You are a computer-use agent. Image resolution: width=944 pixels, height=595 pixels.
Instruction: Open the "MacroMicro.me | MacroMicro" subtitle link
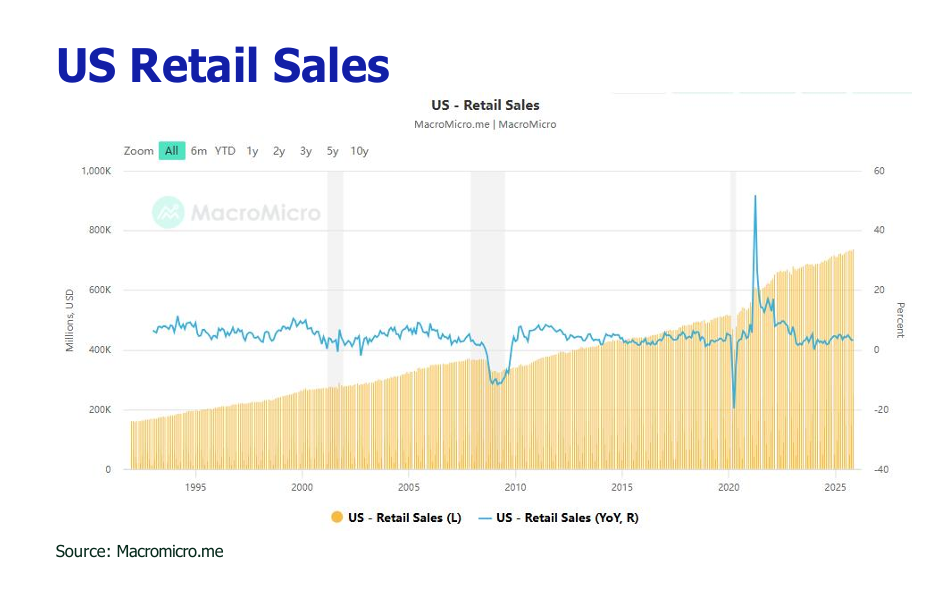485,125
